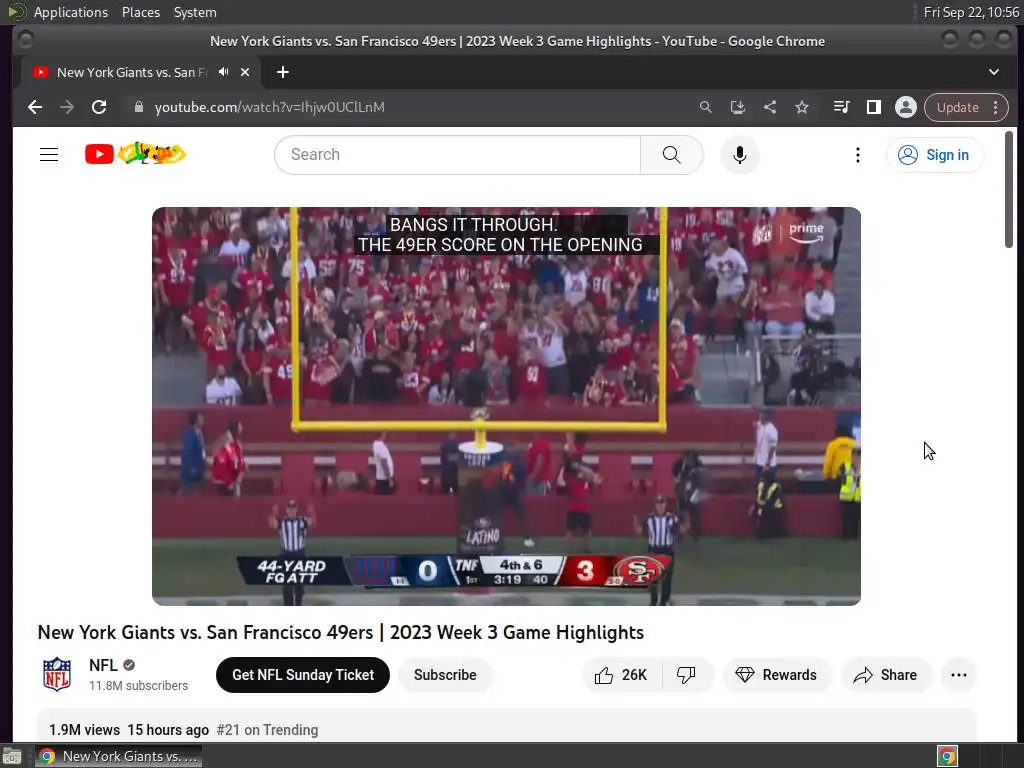Focus the YouTube Search field

tap(457, 155)
